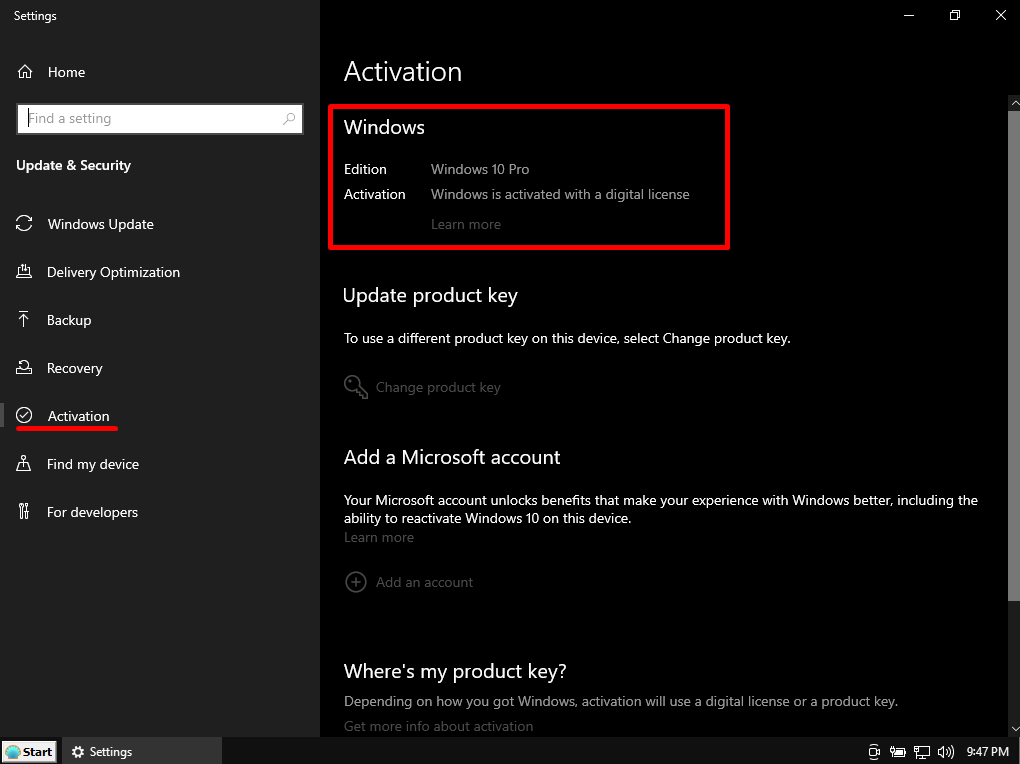Click the key icon beside Change product key
Viewport: 1020px width, 764px height.
coord(356,387)
